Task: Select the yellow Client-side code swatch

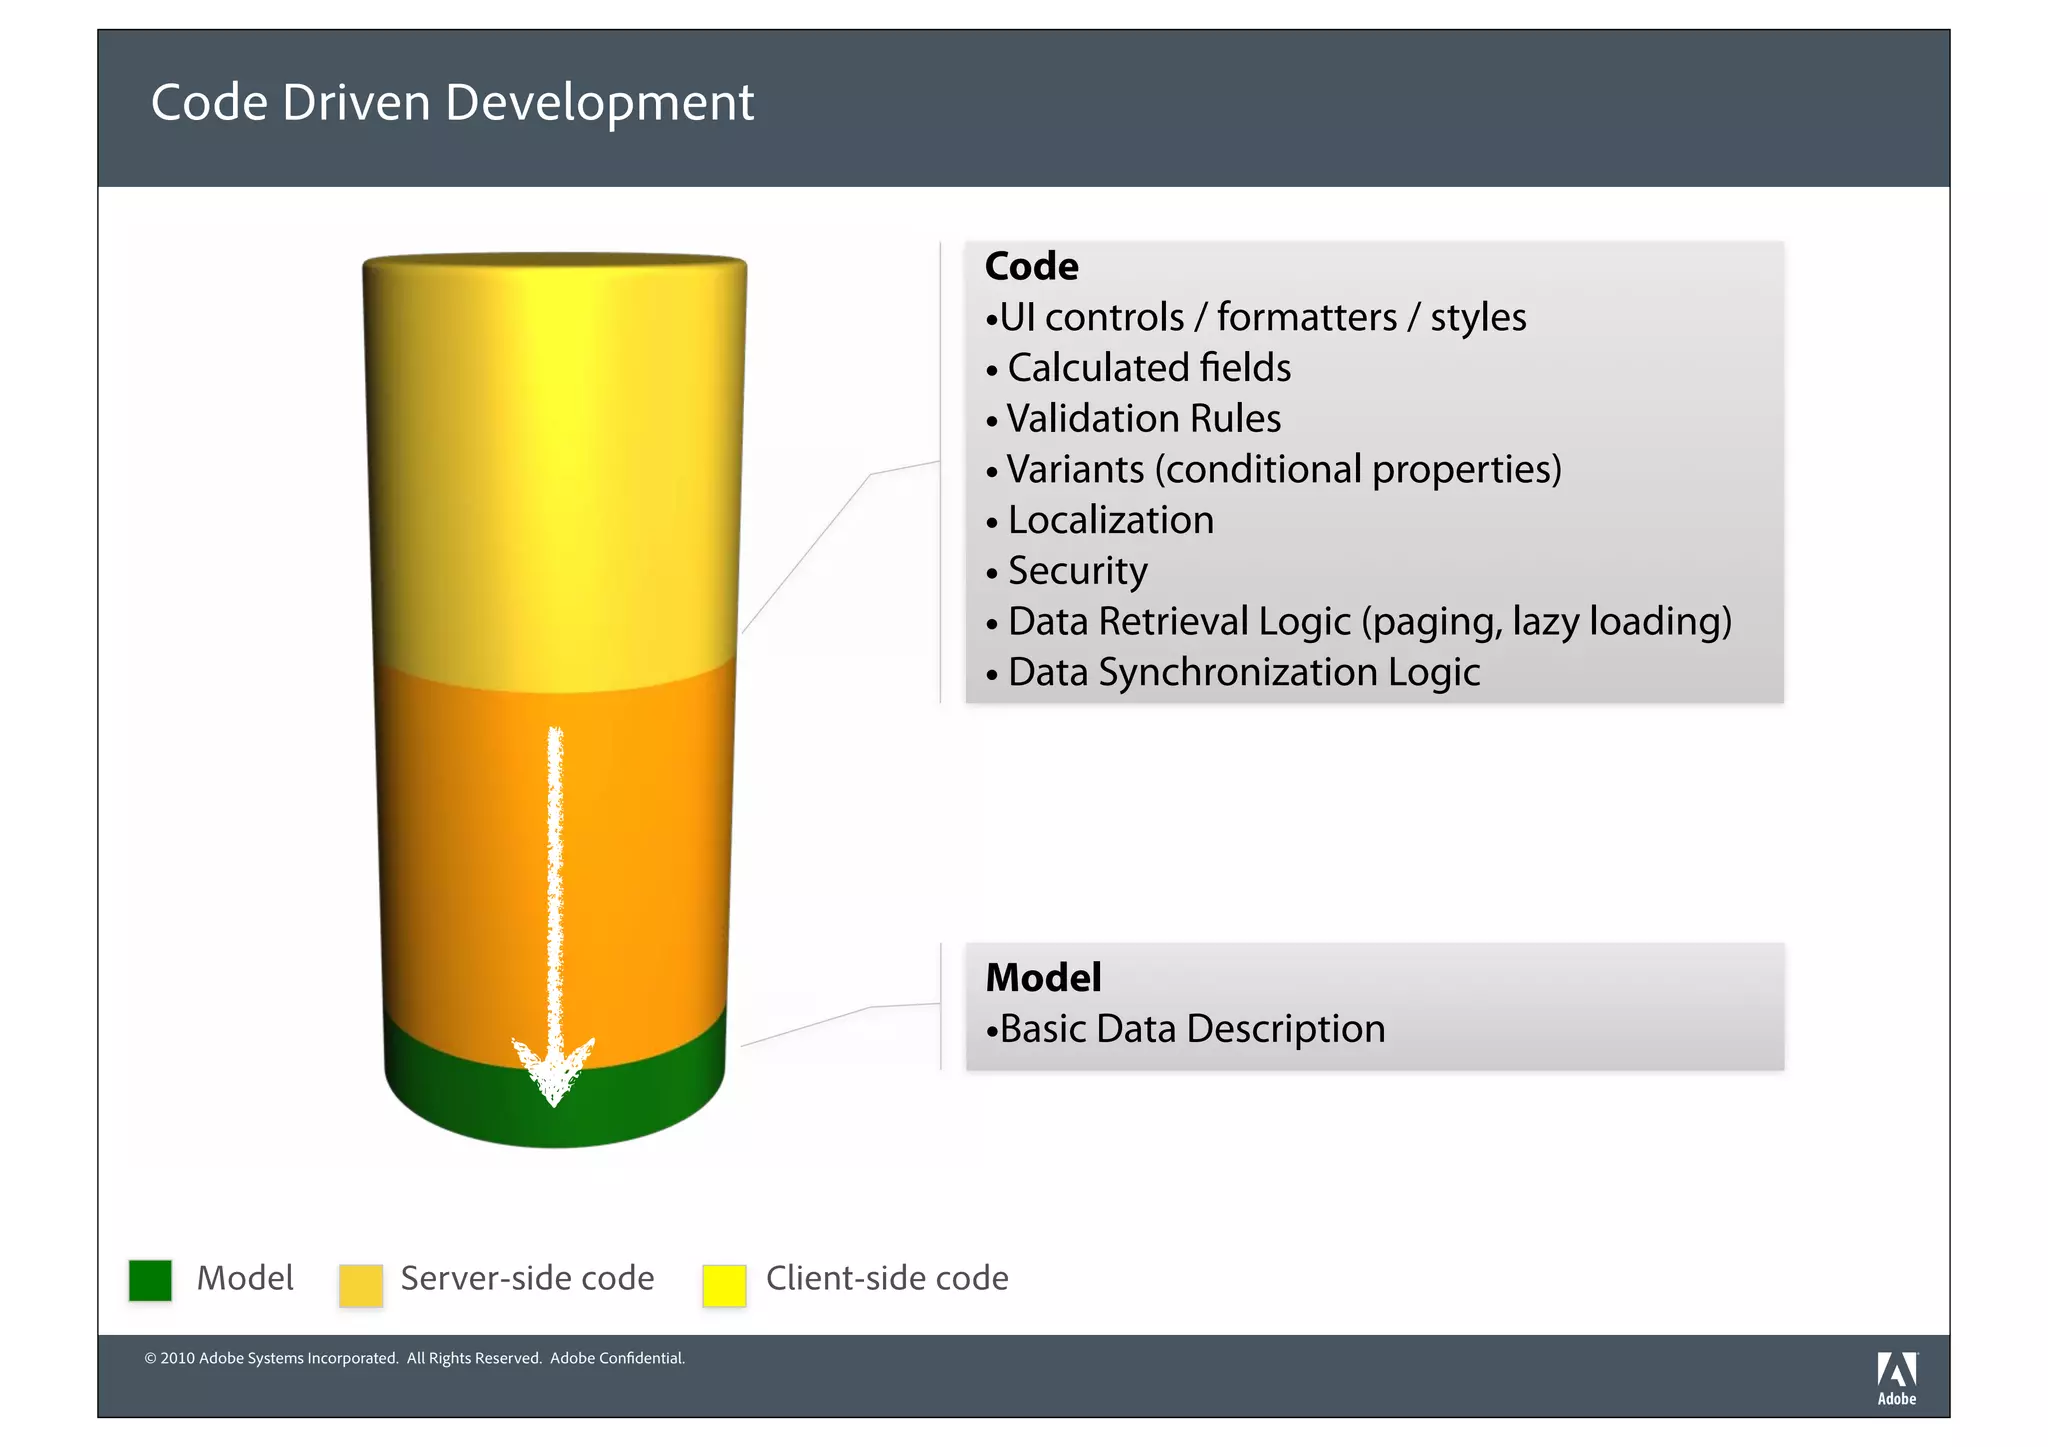Action: [x=724, y=1285]
